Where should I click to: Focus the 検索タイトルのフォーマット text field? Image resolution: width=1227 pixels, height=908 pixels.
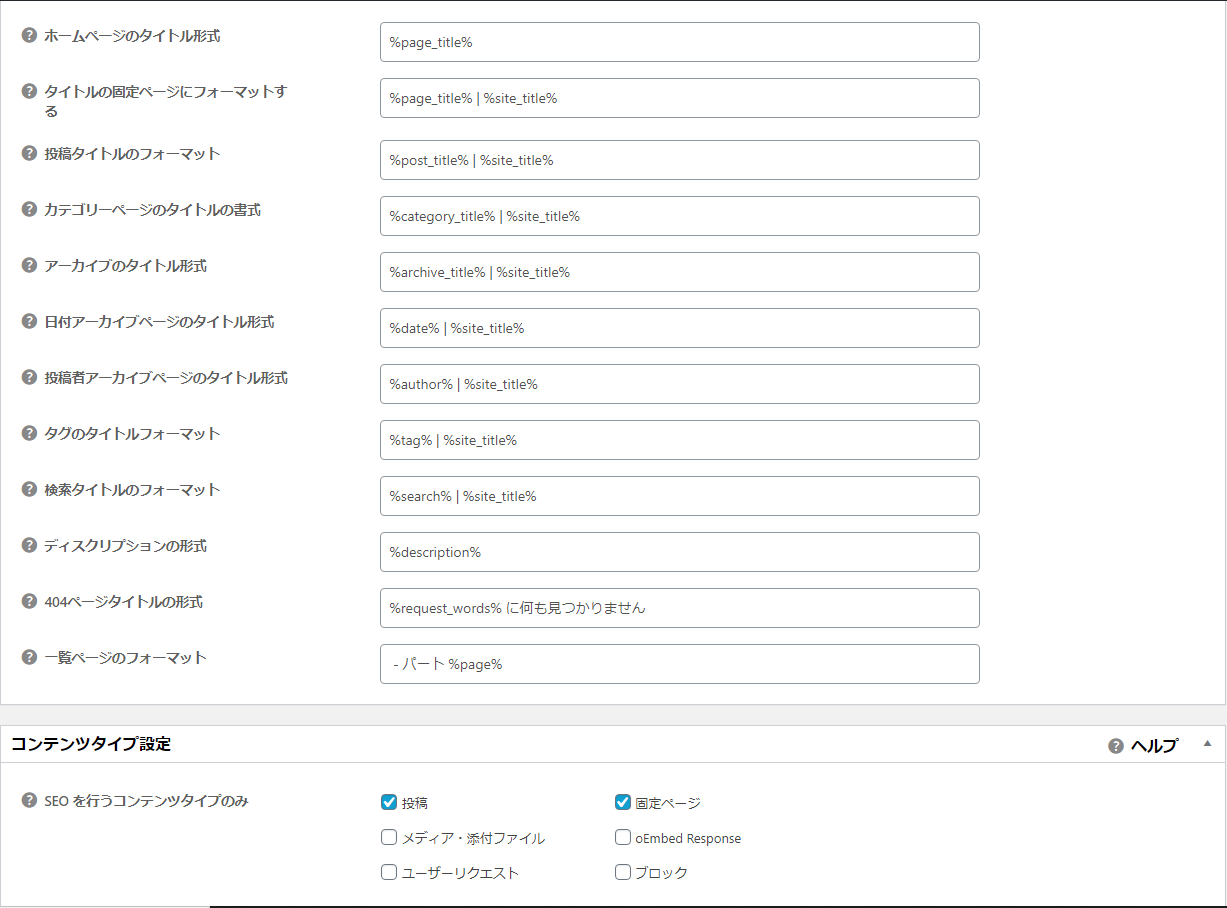679,496
